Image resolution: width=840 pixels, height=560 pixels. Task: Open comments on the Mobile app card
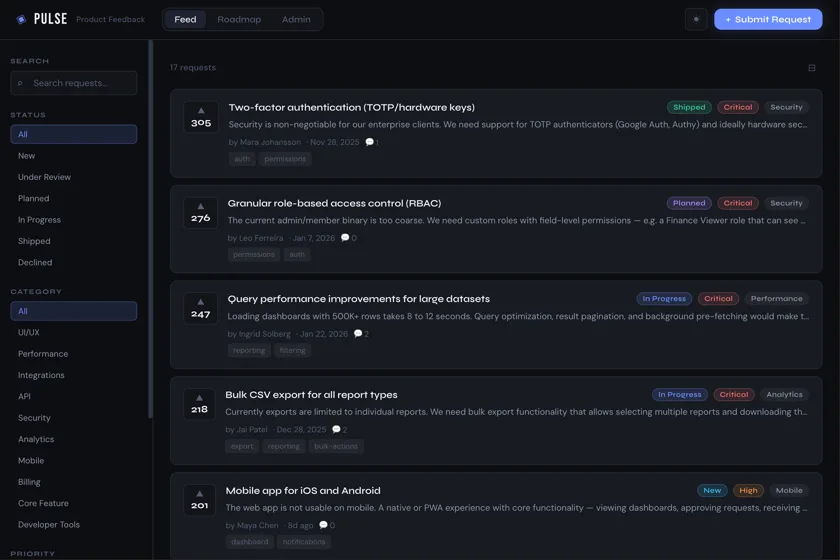[x=327, y=525]
